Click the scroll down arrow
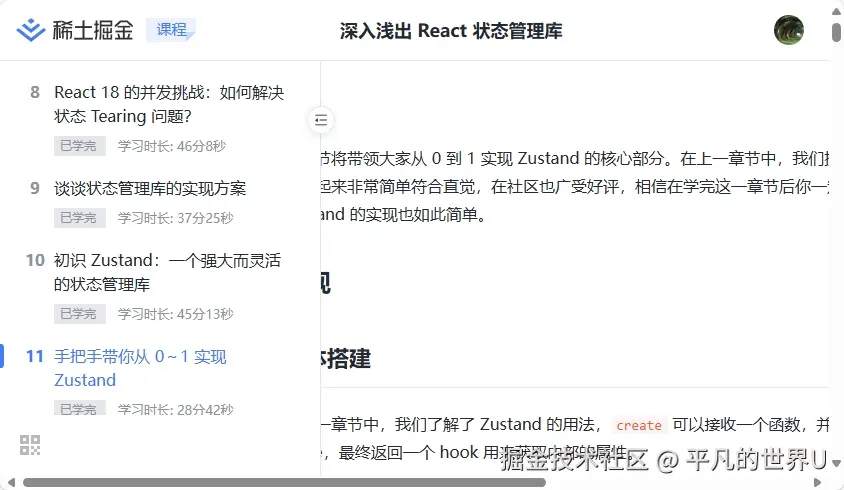Image resolution: width=844 pixels, height=490 pixels. [x=836, y=464]
